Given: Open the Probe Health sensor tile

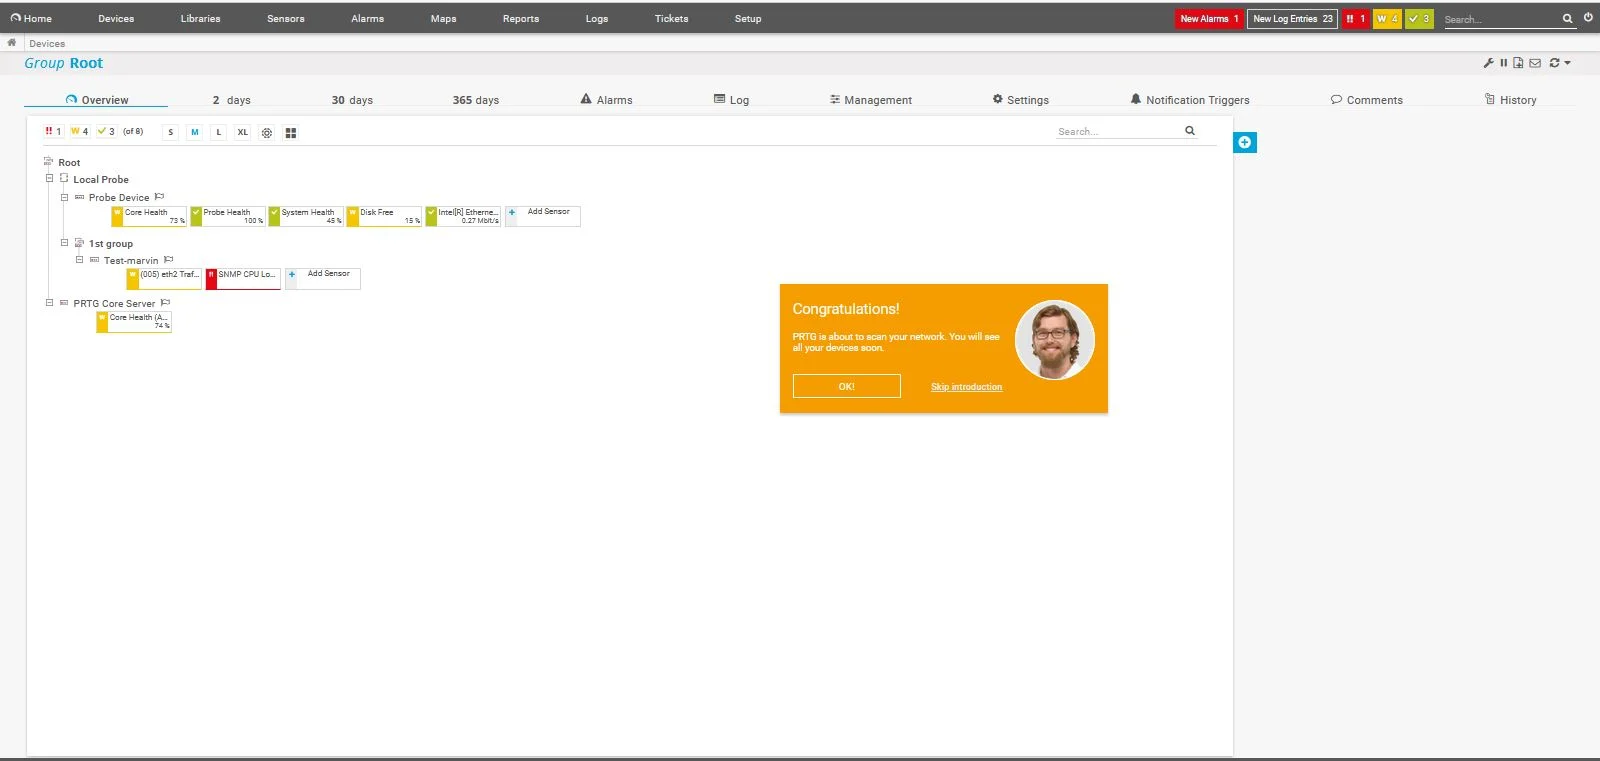Looking at the screenshot, I should 228,216.
